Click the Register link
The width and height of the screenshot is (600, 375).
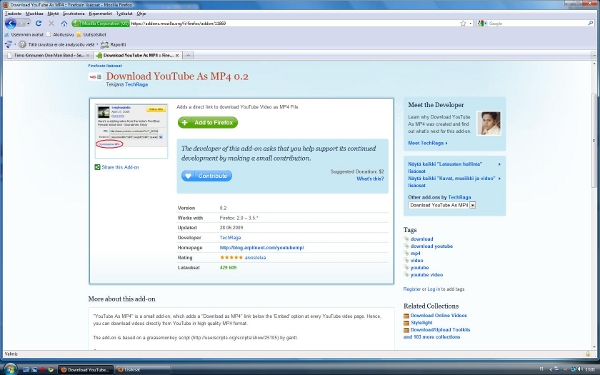tap(412, 289)
